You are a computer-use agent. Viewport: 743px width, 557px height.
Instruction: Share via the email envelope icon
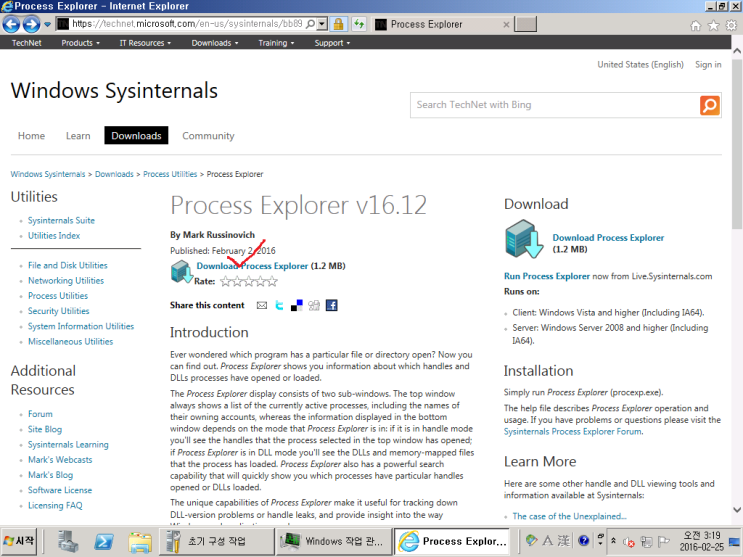(262, 305)
